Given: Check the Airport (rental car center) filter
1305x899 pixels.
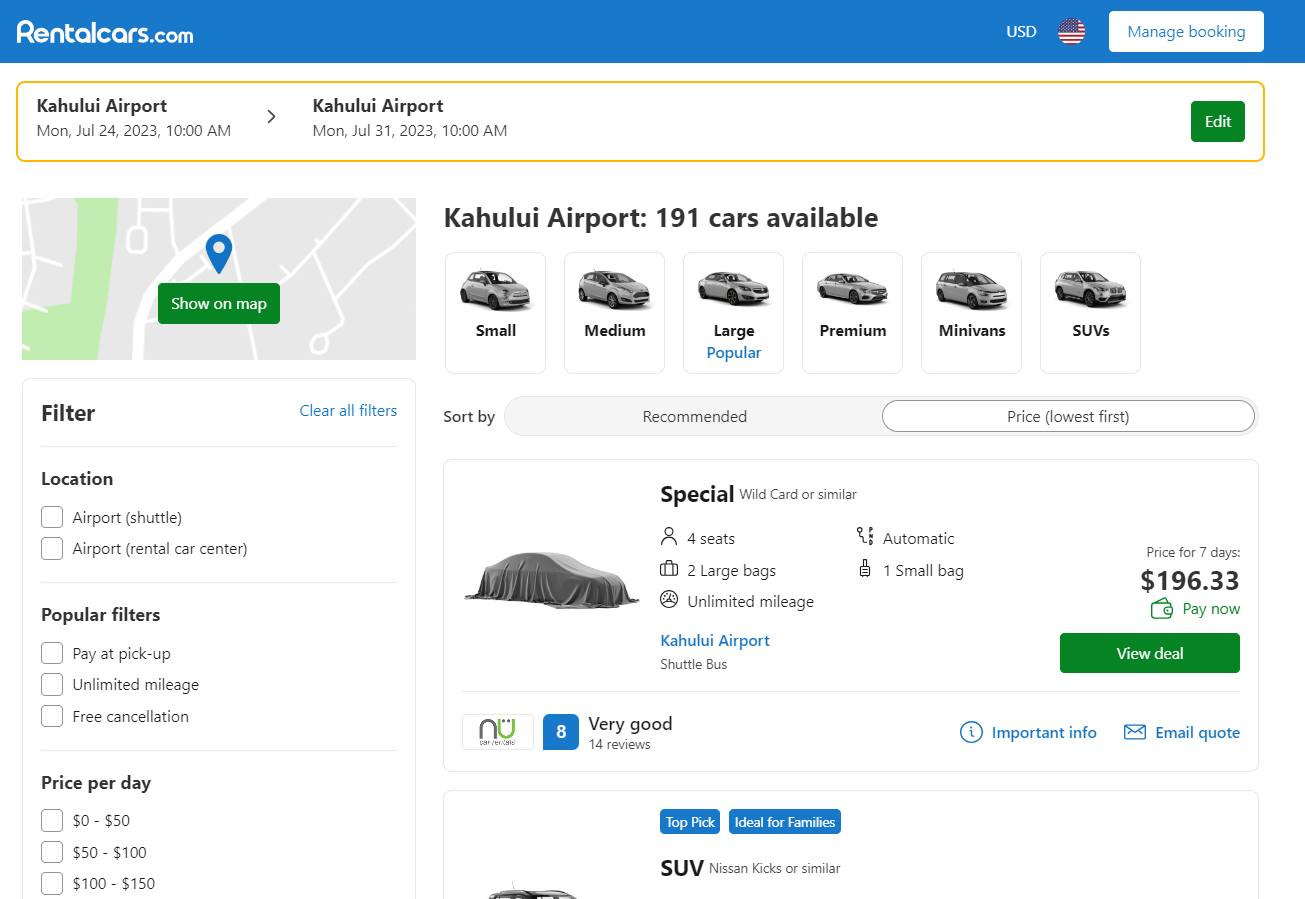Looking at the screenshot, I should (x=52, y=548).
